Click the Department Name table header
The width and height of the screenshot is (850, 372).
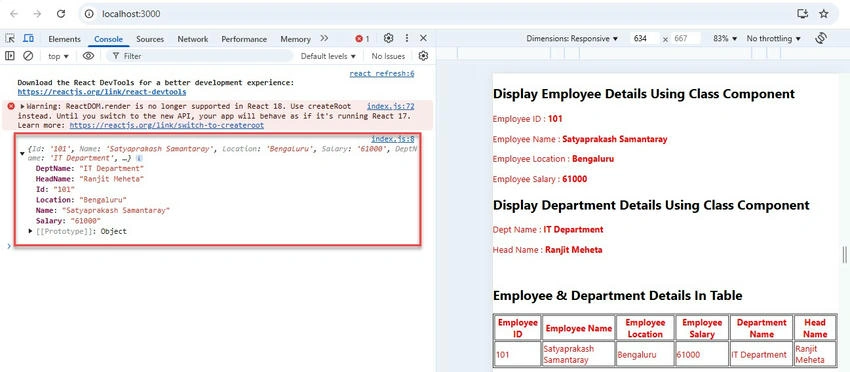coord(761,328)
